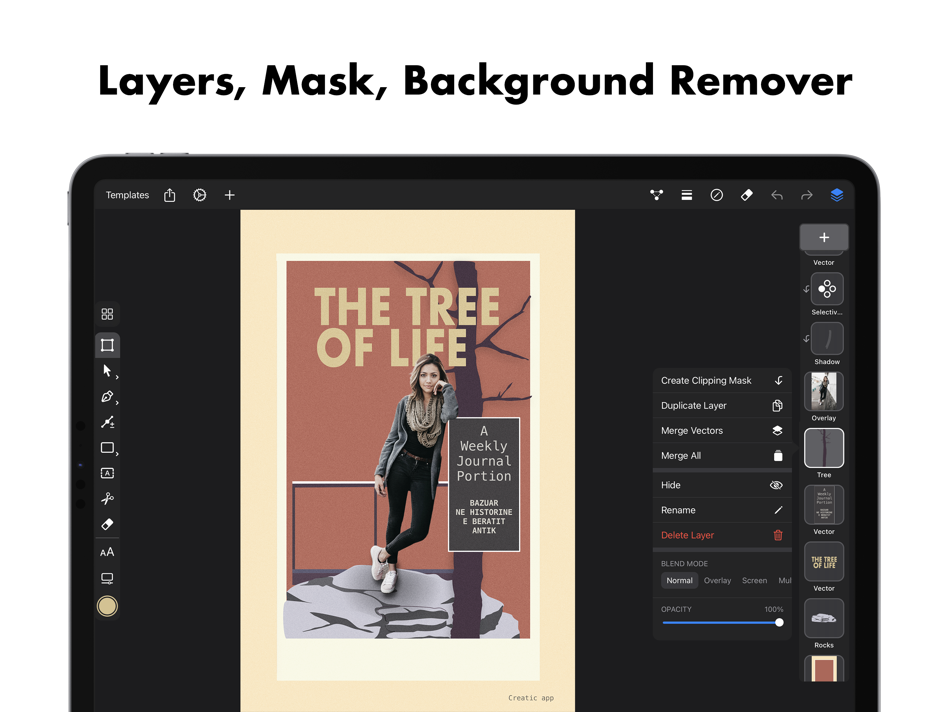Image resolution: width=950 pixels, height=712 pixels.
Task: Select the Text box tool
Action: (107, 473)
